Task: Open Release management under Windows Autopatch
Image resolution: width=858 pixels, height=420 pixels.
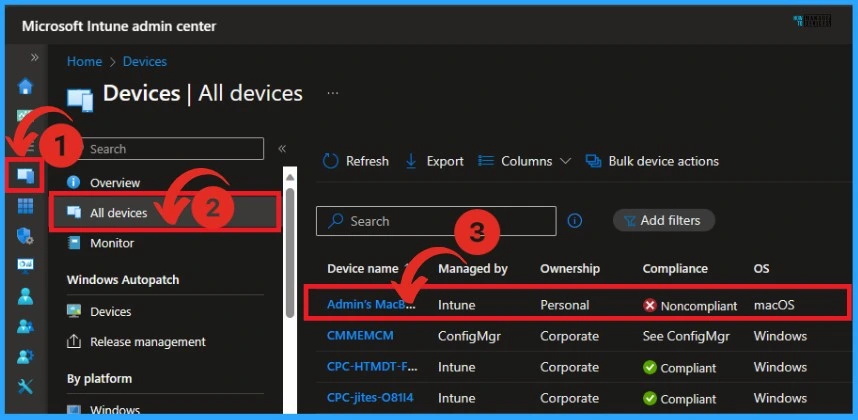Action: (x=148, y=342)
